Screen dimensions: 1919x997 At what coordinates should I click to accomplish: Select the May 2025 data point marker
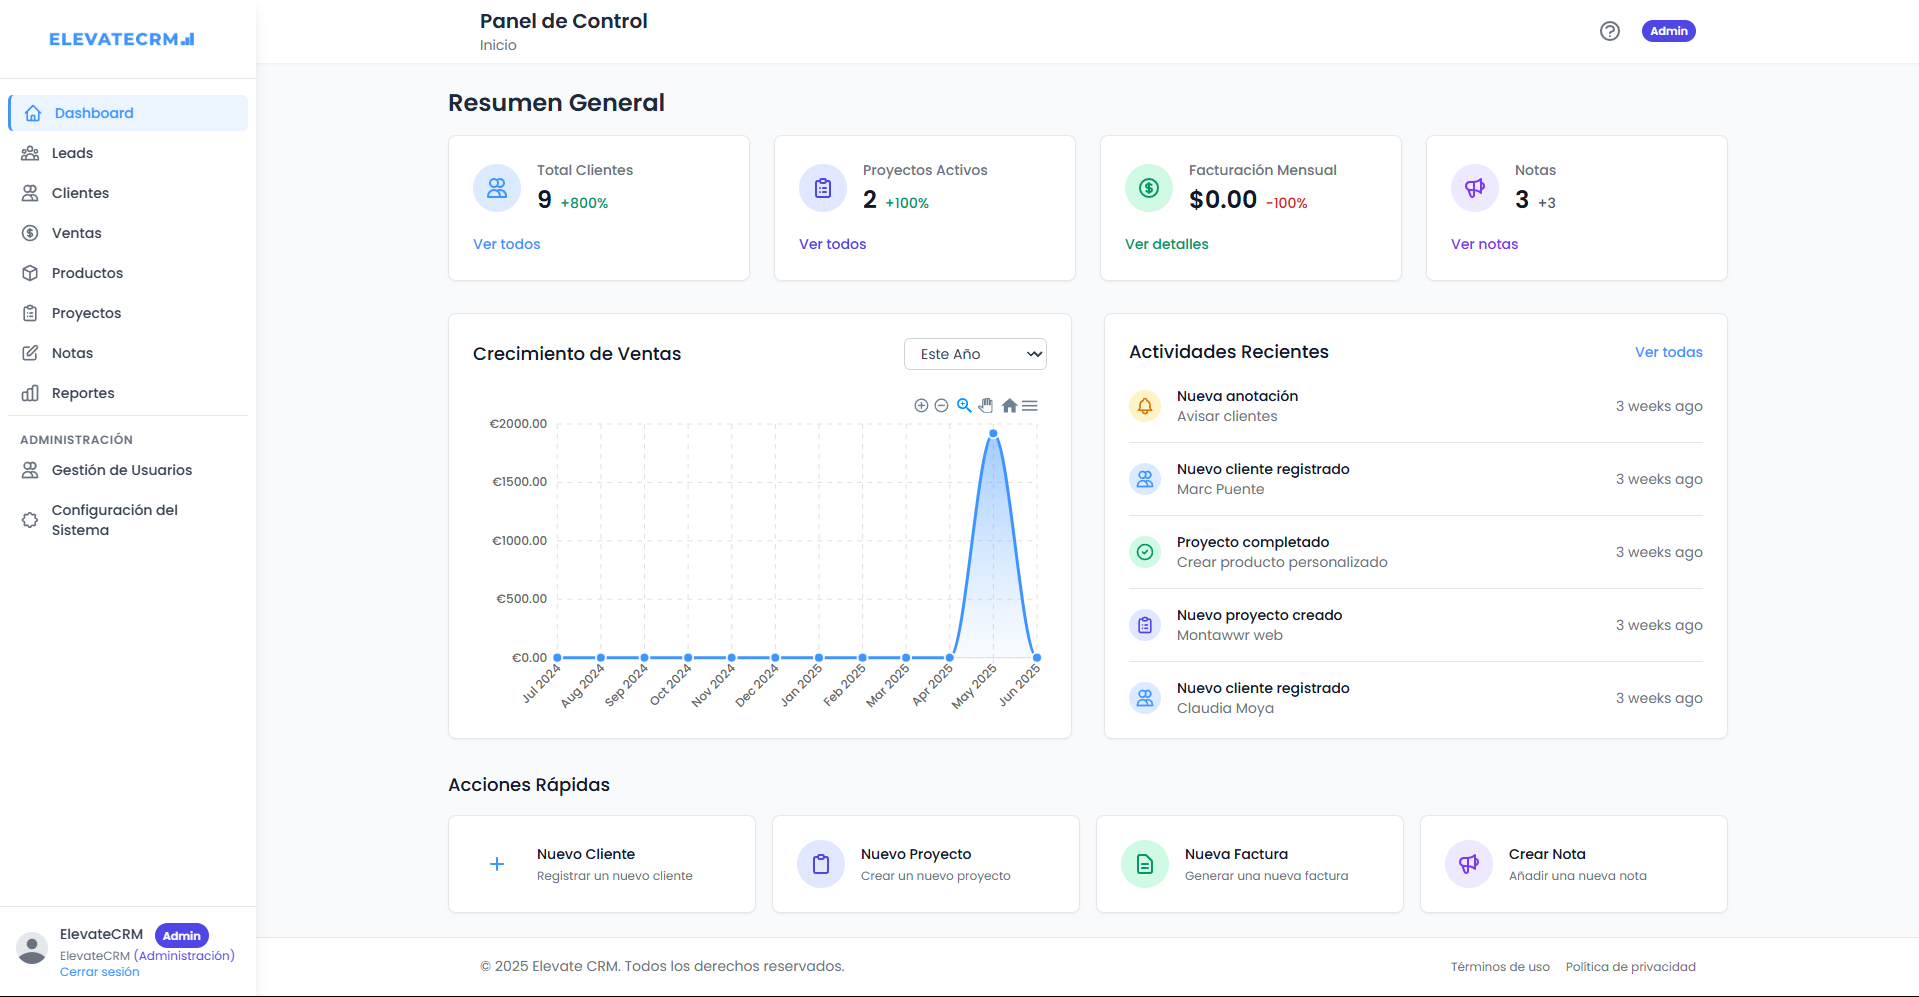pyautogui.click(x=993, y=433)
